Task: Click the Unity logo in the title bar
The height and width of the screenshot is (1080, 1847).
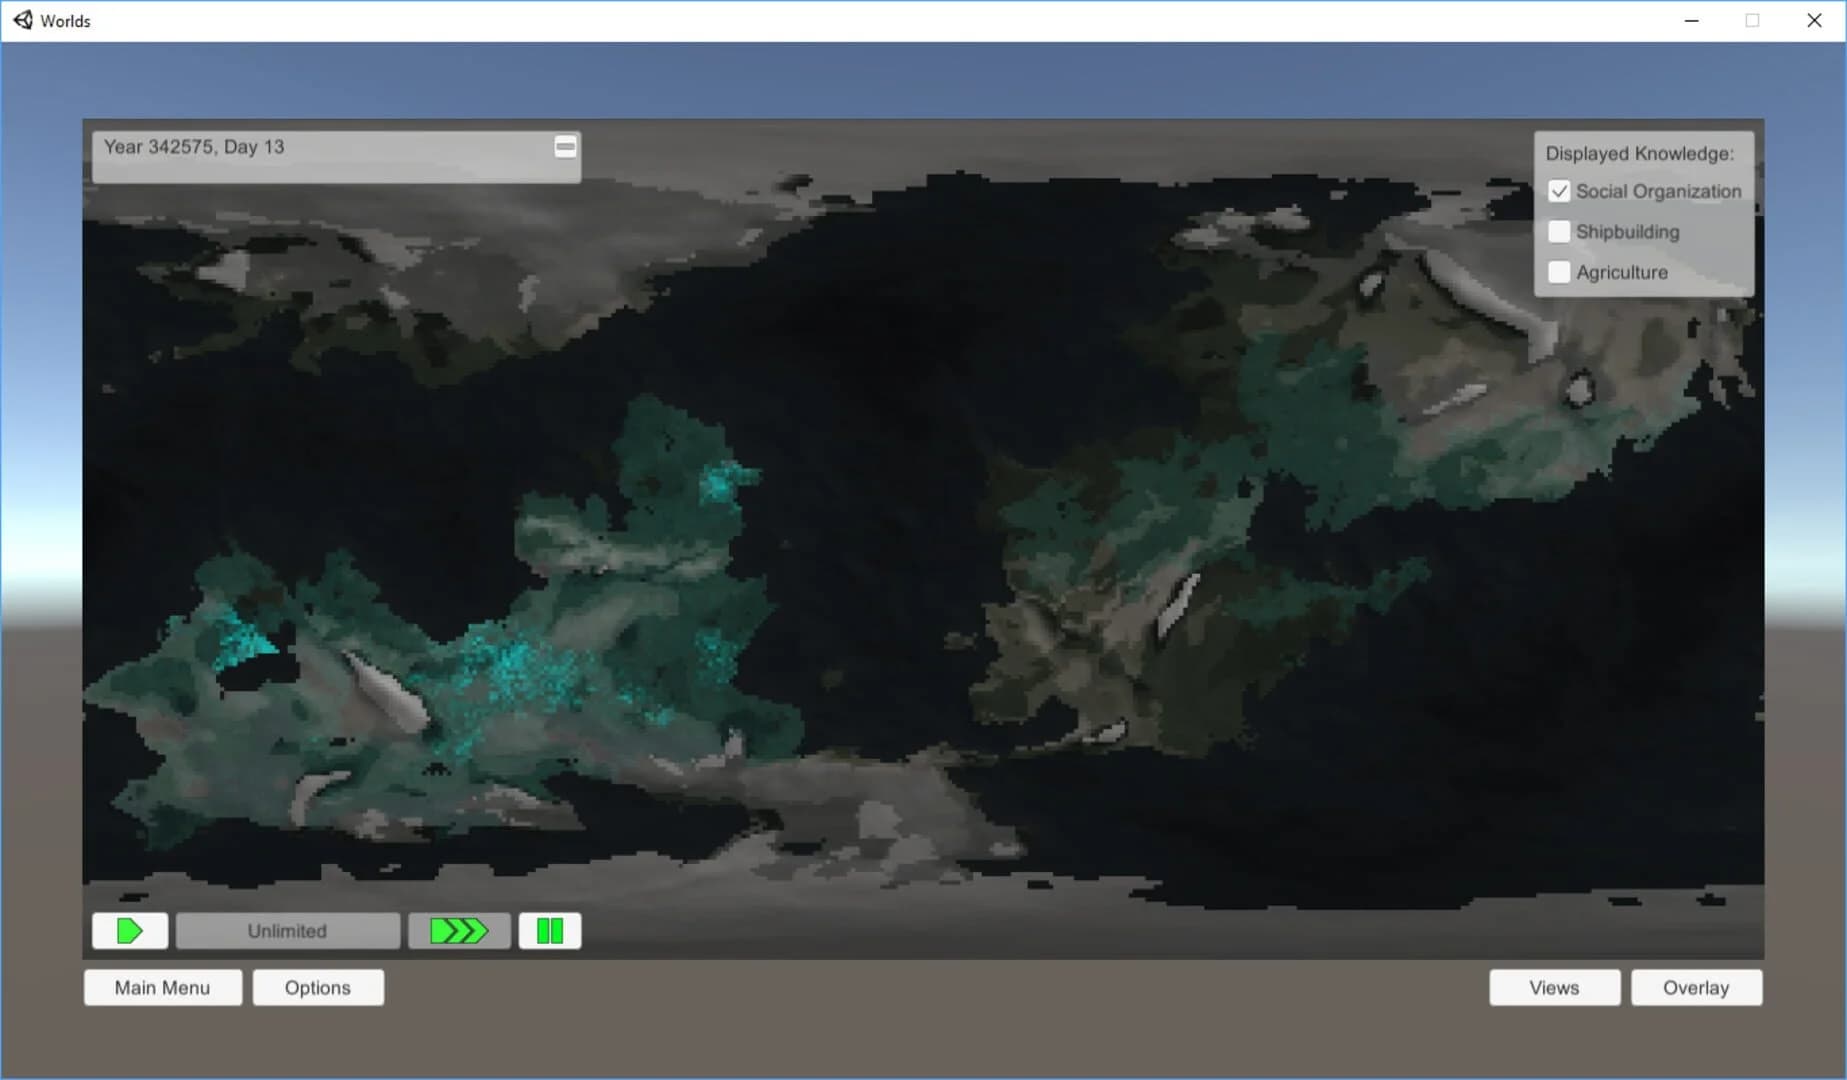Action: pyautogui.click(x=22, y=20)
